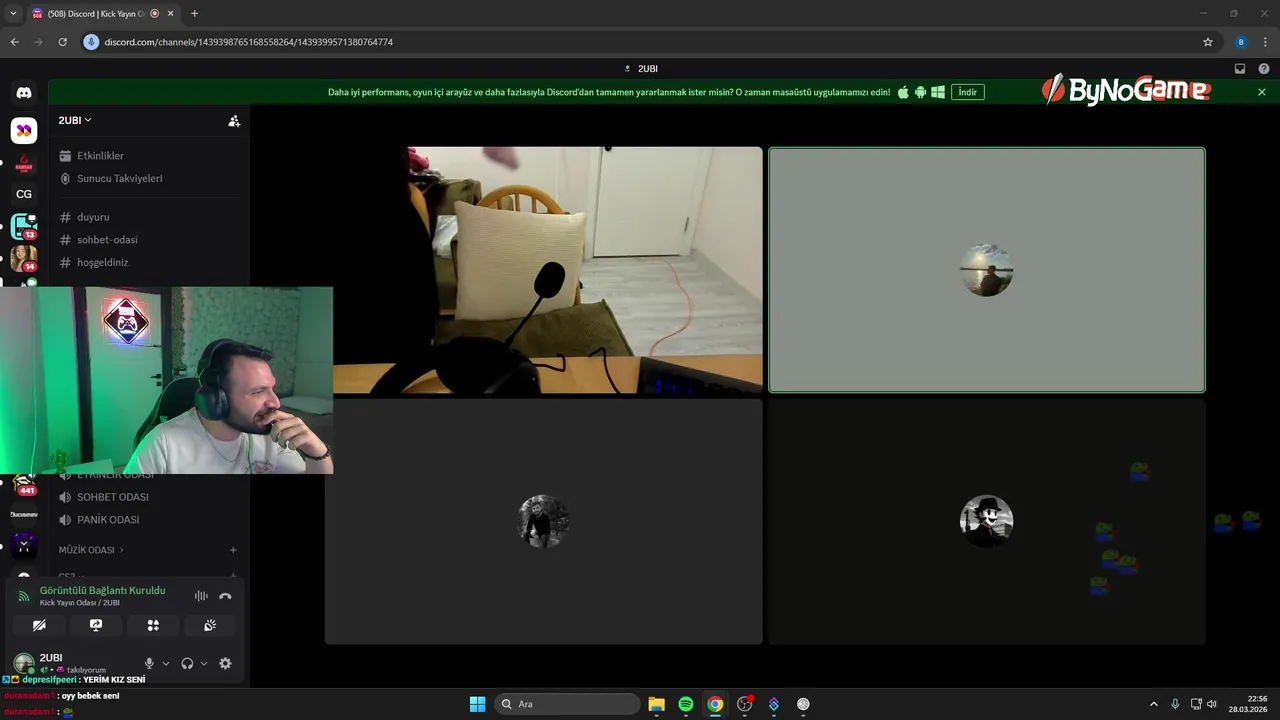The height and width of the screenshot is (720, 1280).
Task: Click the browser address bar URL
Action: (248, 42)
